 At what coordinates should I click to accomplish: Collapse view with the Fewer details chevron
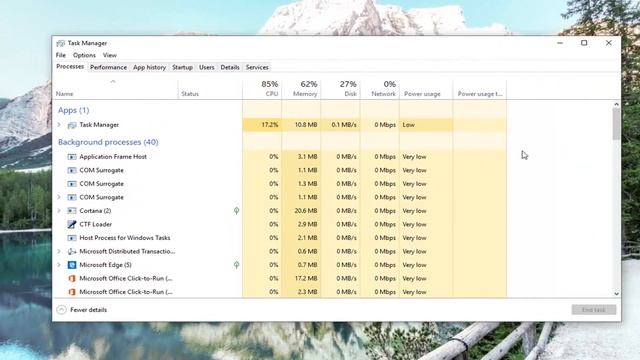coord(61,310)
